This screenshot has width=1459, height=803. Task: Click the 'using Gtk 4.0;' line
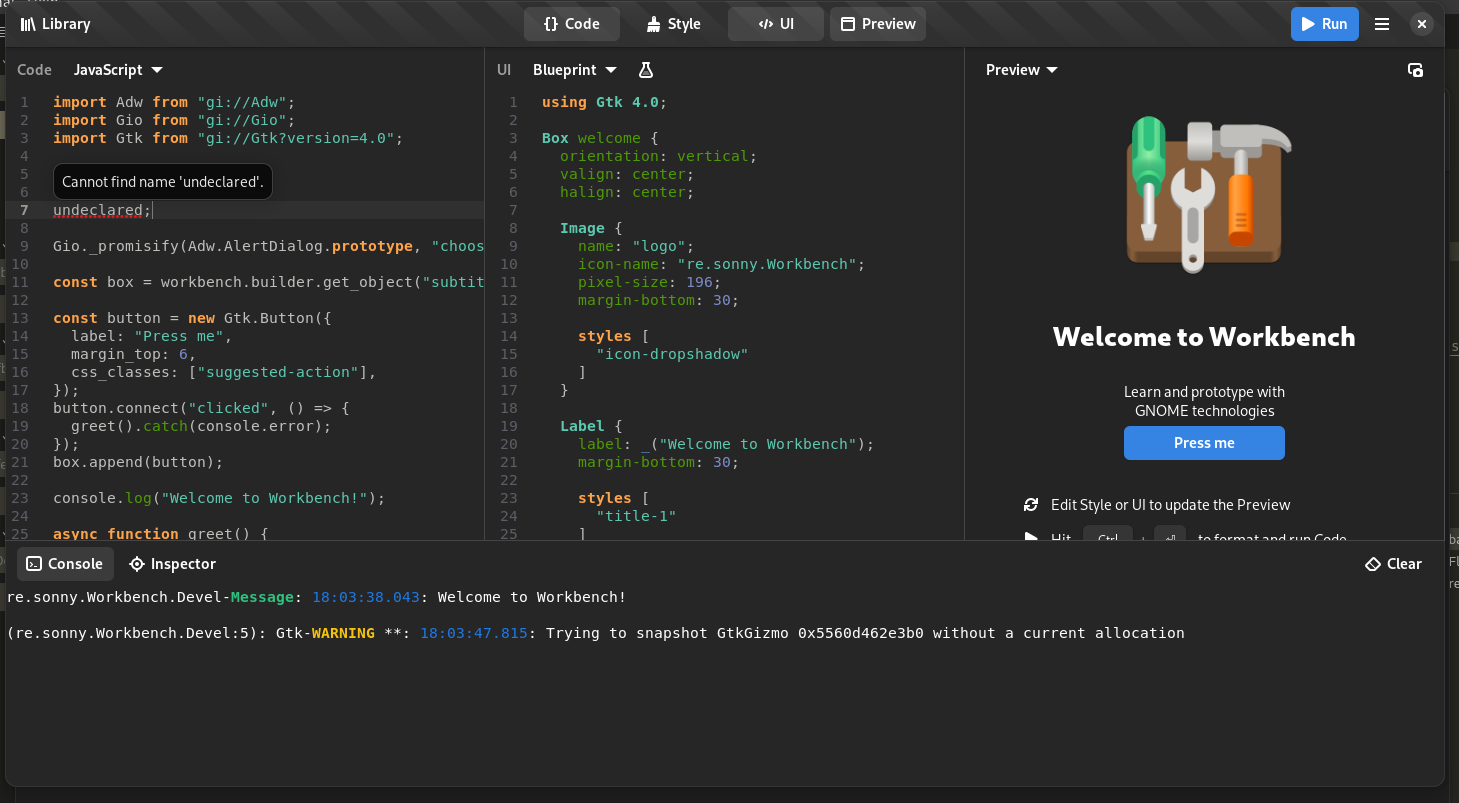coord(604,102)
